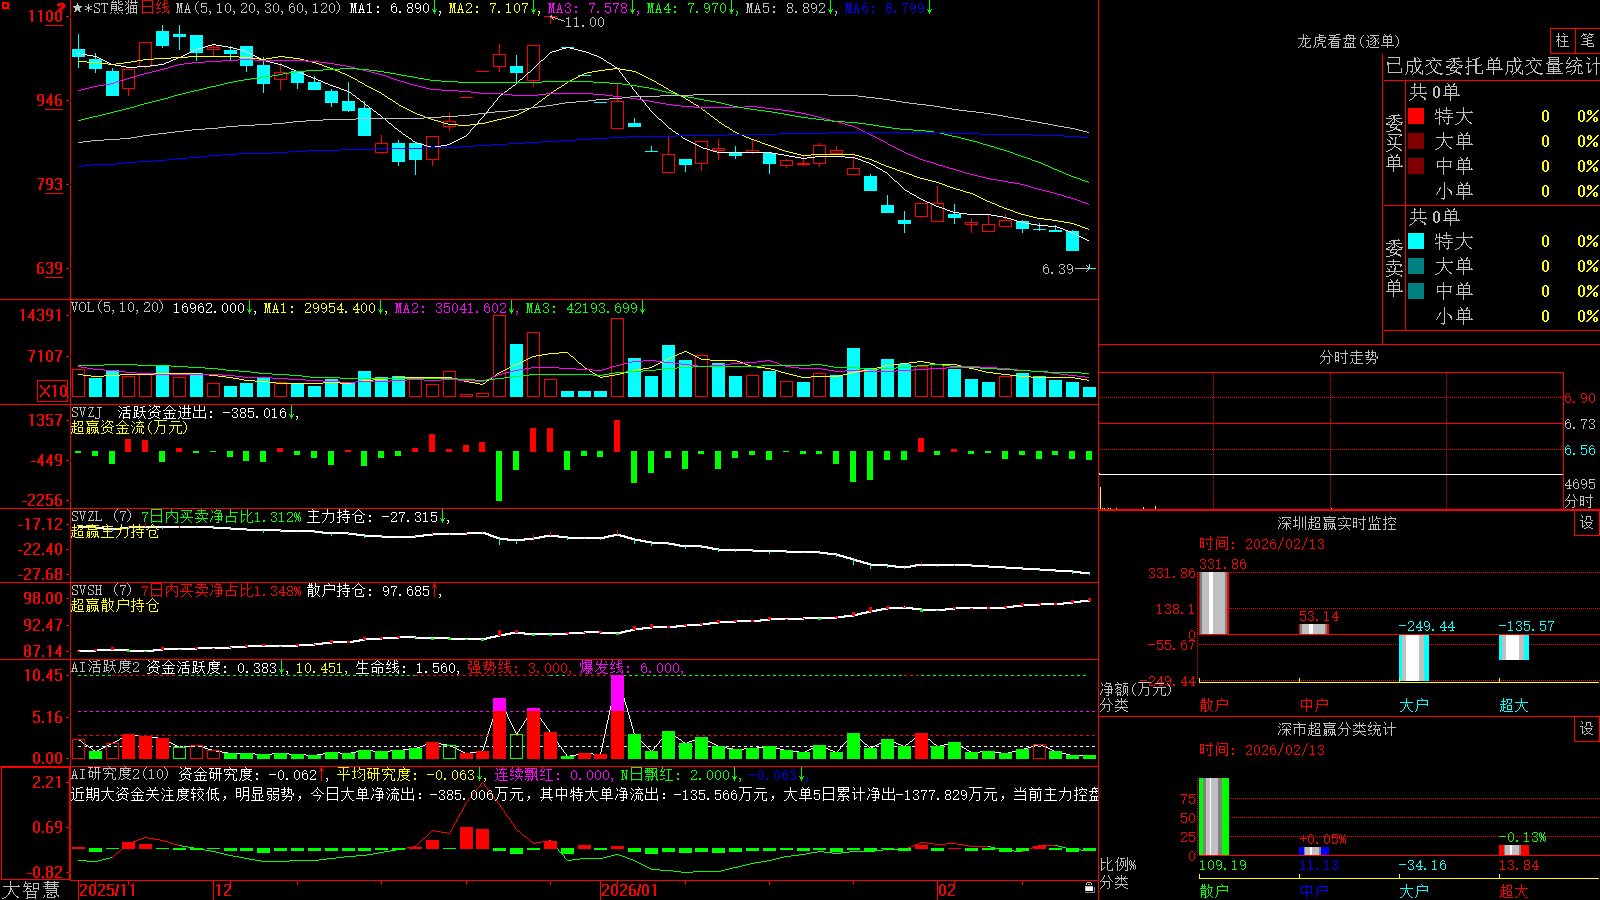
Task: Click the 超赢资金流(万元) label
Action: pyautogui.click(x=129, y=427)
